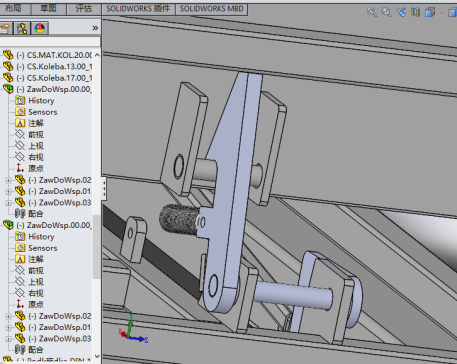Click the Zoom to Fit icon
Viewport: 457px width, 364px height.
372,12
